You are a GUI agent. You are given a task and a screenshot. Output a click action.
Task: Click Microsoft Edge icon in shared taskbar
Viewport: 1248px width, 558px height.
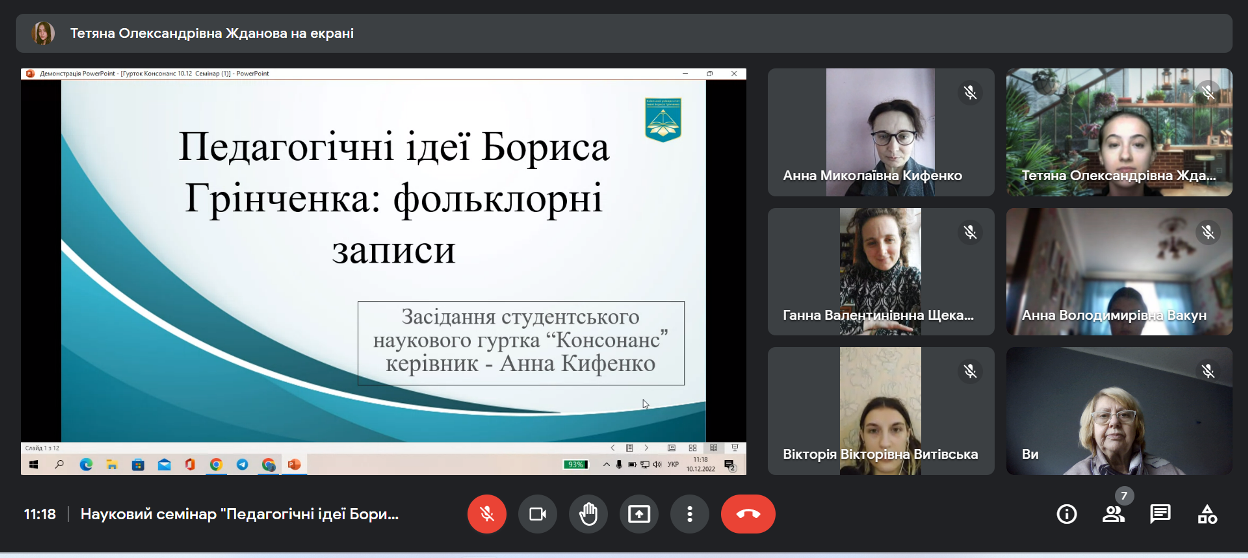(86, 465)
